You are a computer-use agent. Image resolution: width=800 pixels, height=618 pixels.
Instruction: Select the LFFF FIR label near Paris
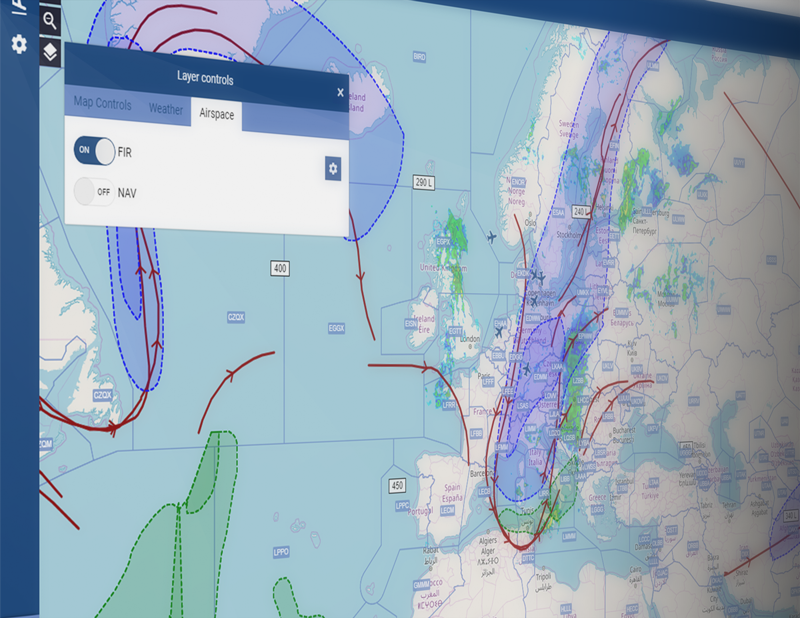(x=488, y=382)
